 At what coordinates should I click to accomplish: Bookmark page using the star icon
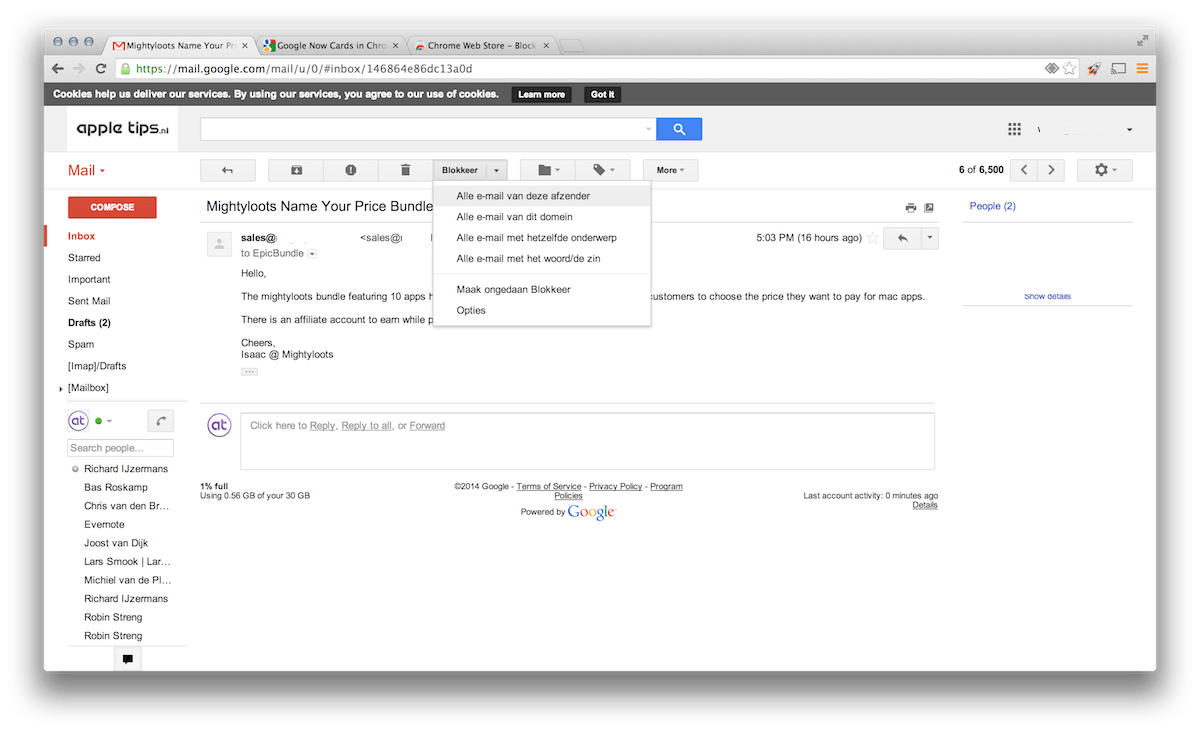pos(1070,69)
